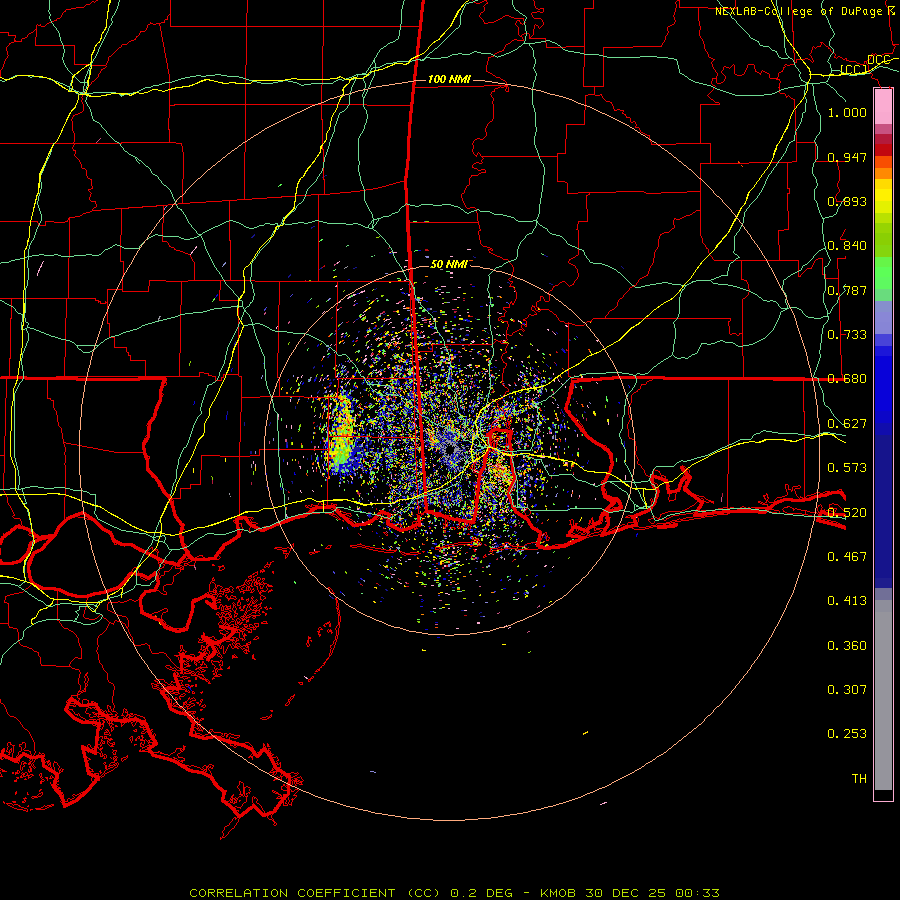The height and width of the screenshot is (900, 900).
Task: Click the 0.893 color scale value
Action: click(847, 201)
